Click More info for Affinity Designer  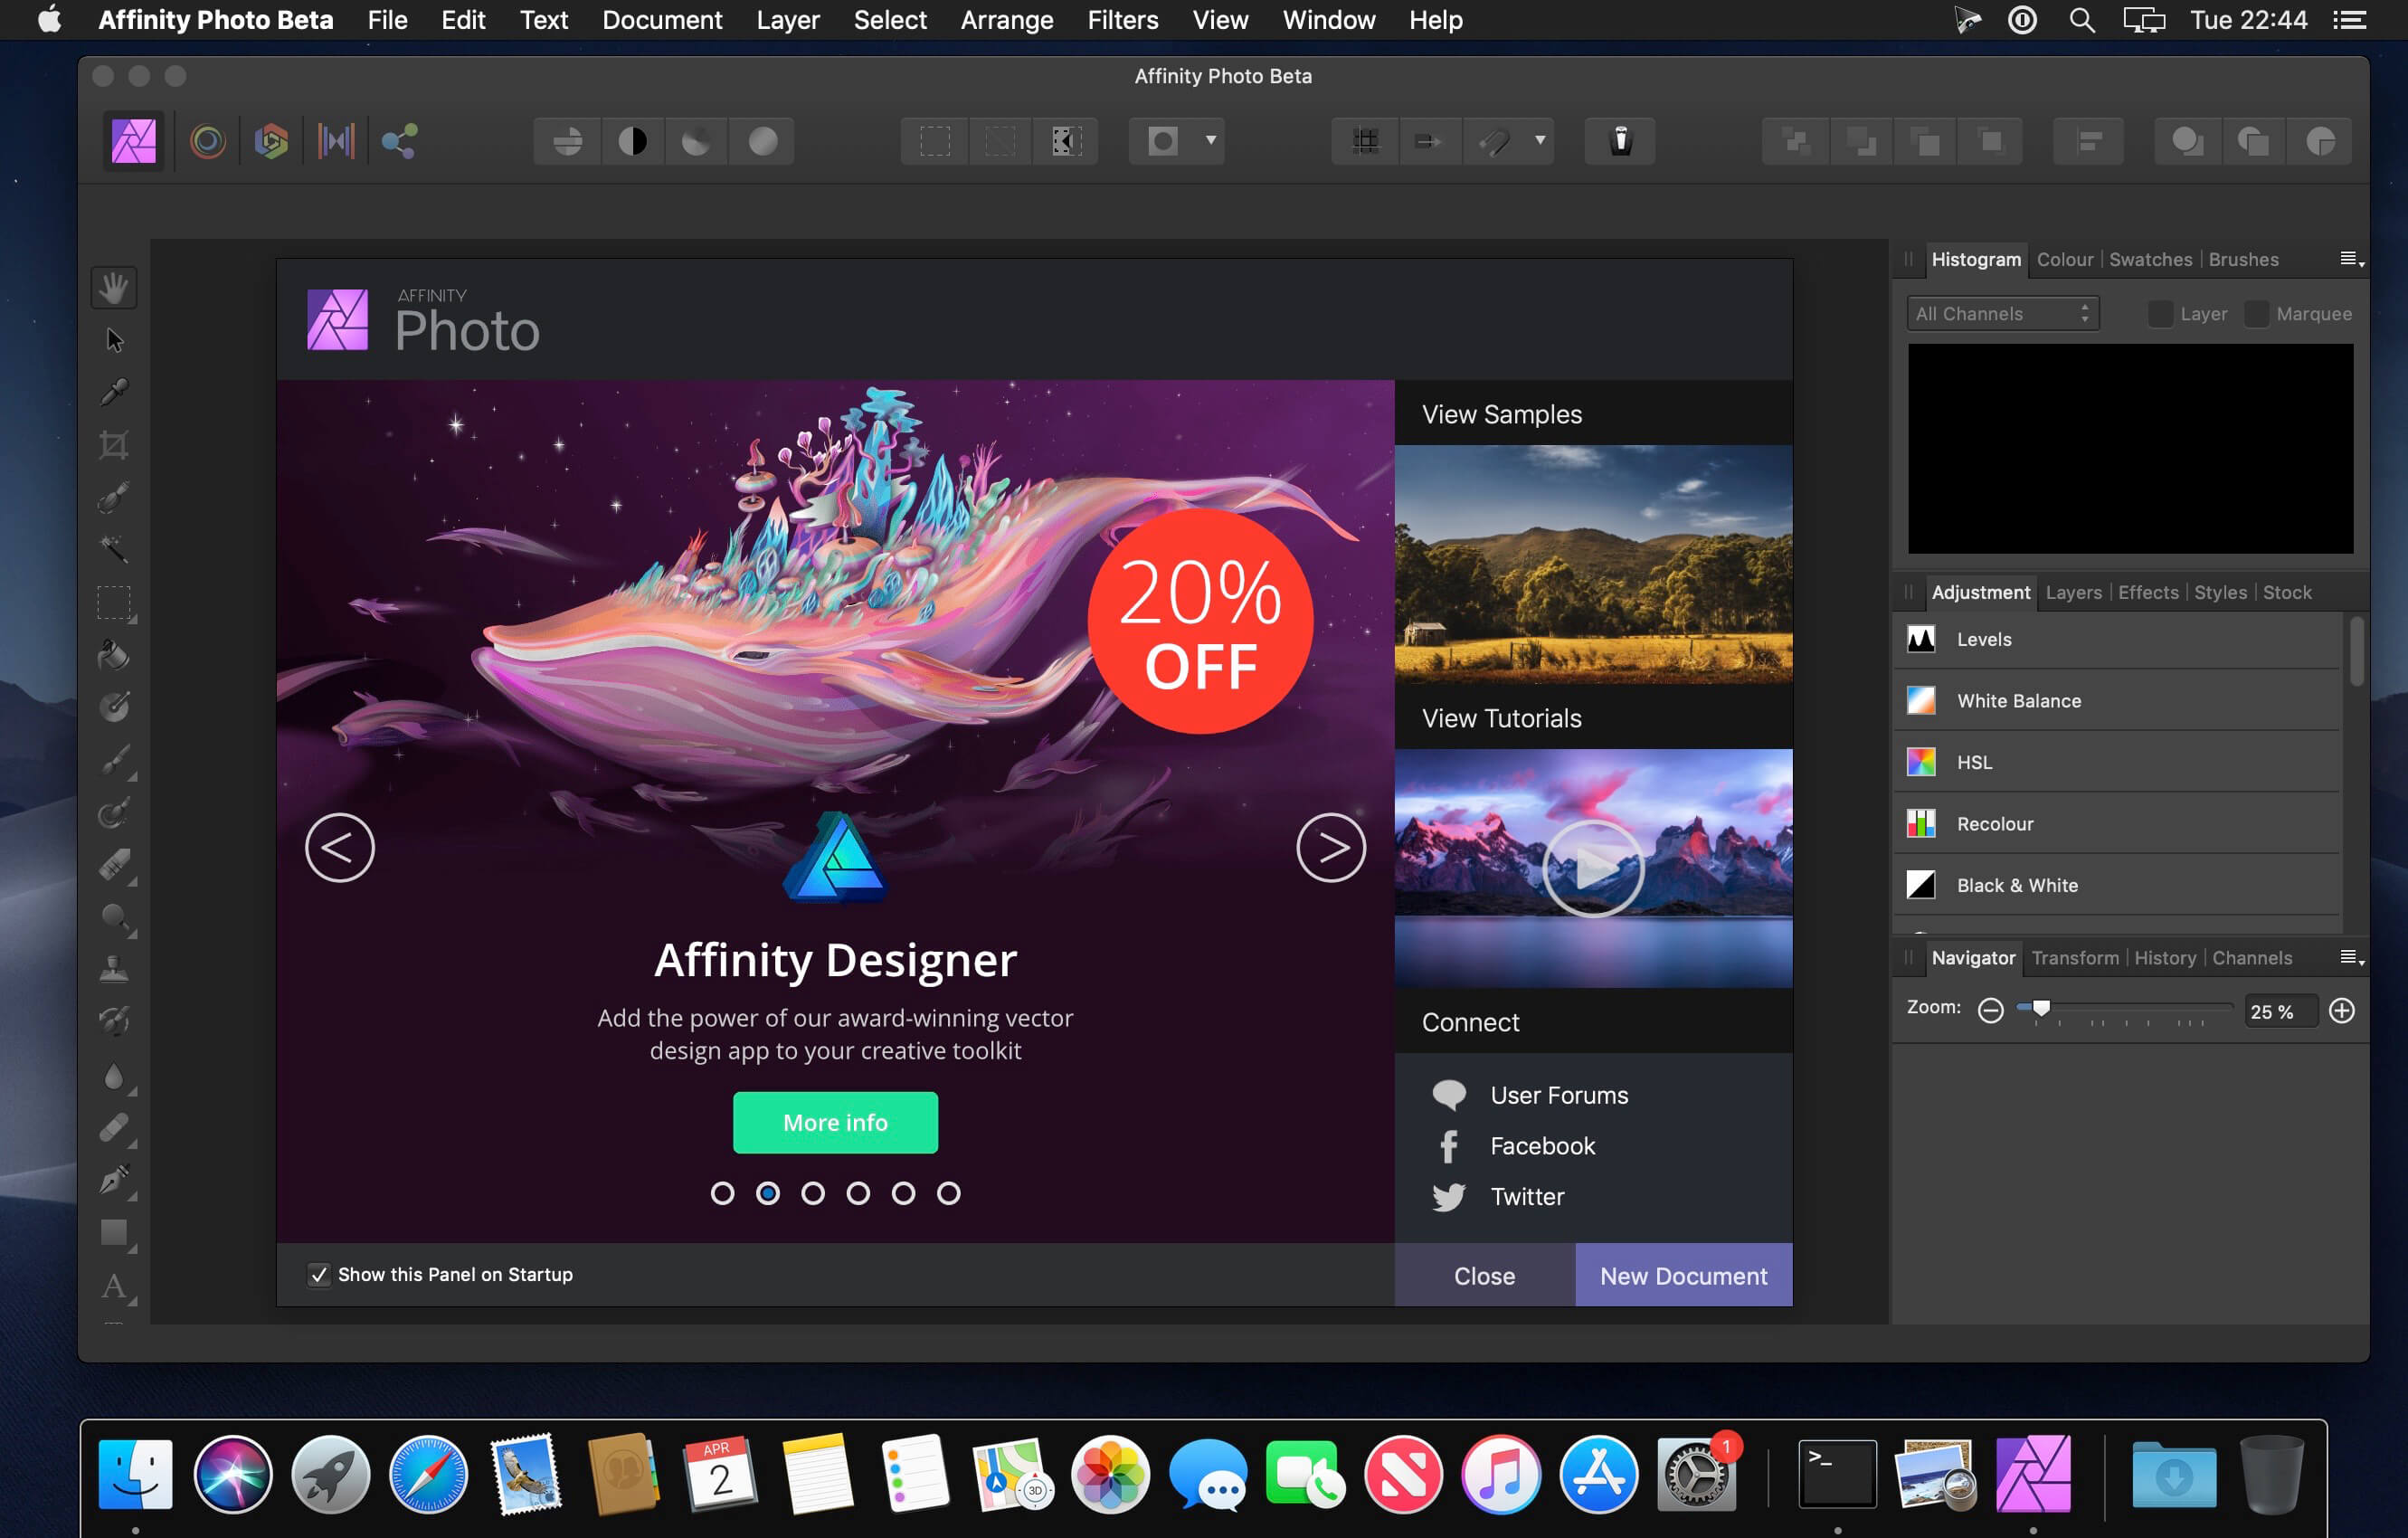coord(836,1122)
